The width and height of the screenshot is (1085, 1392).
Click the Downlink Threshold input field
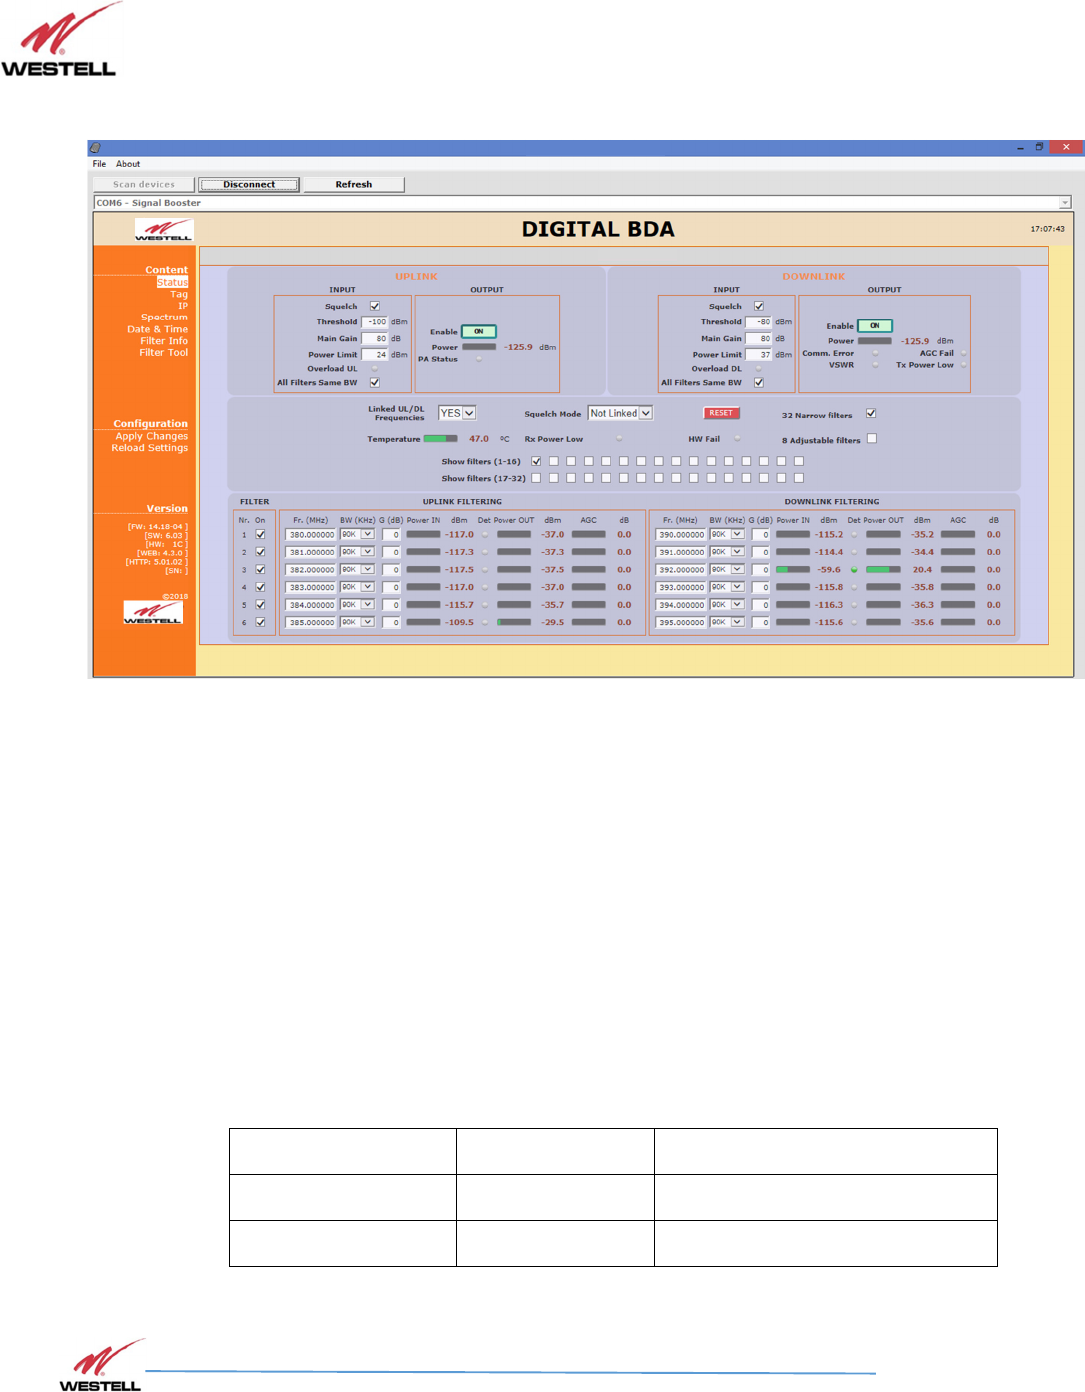tap(759, 322)
